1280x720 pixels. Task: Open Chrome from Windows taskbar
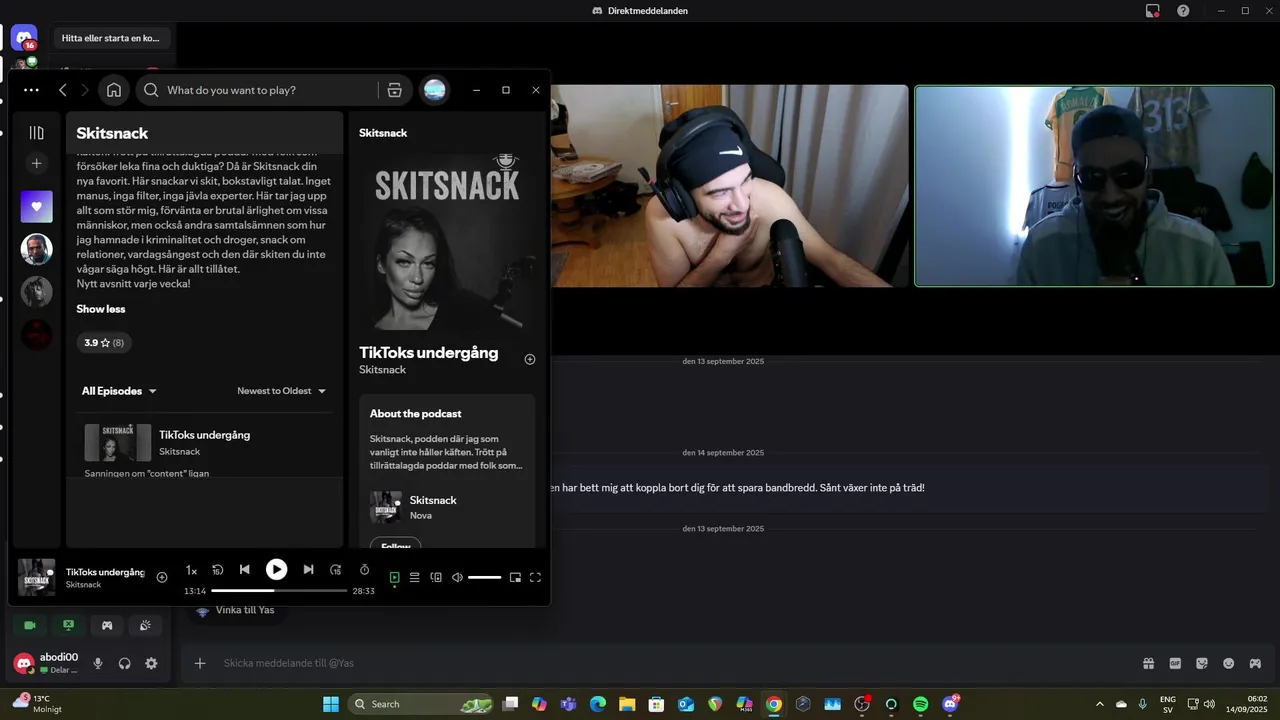pyautogui.click(x=773, y=704)
